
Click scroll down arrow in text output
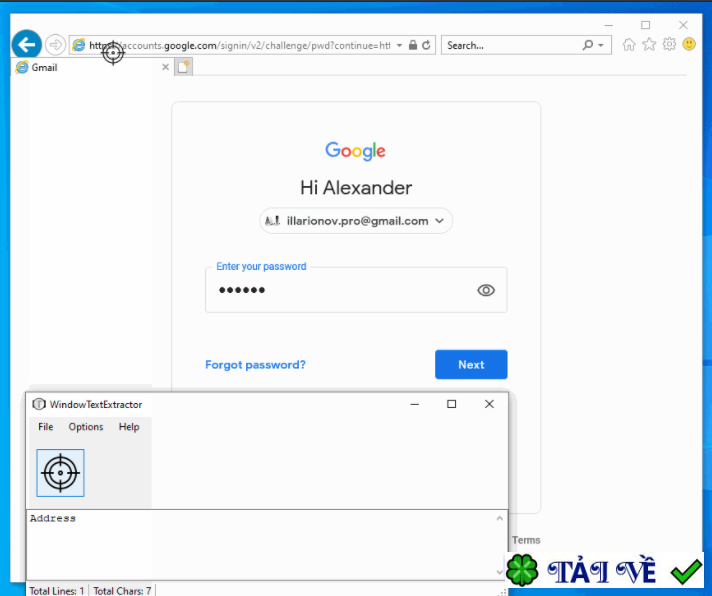coord(499,572)
